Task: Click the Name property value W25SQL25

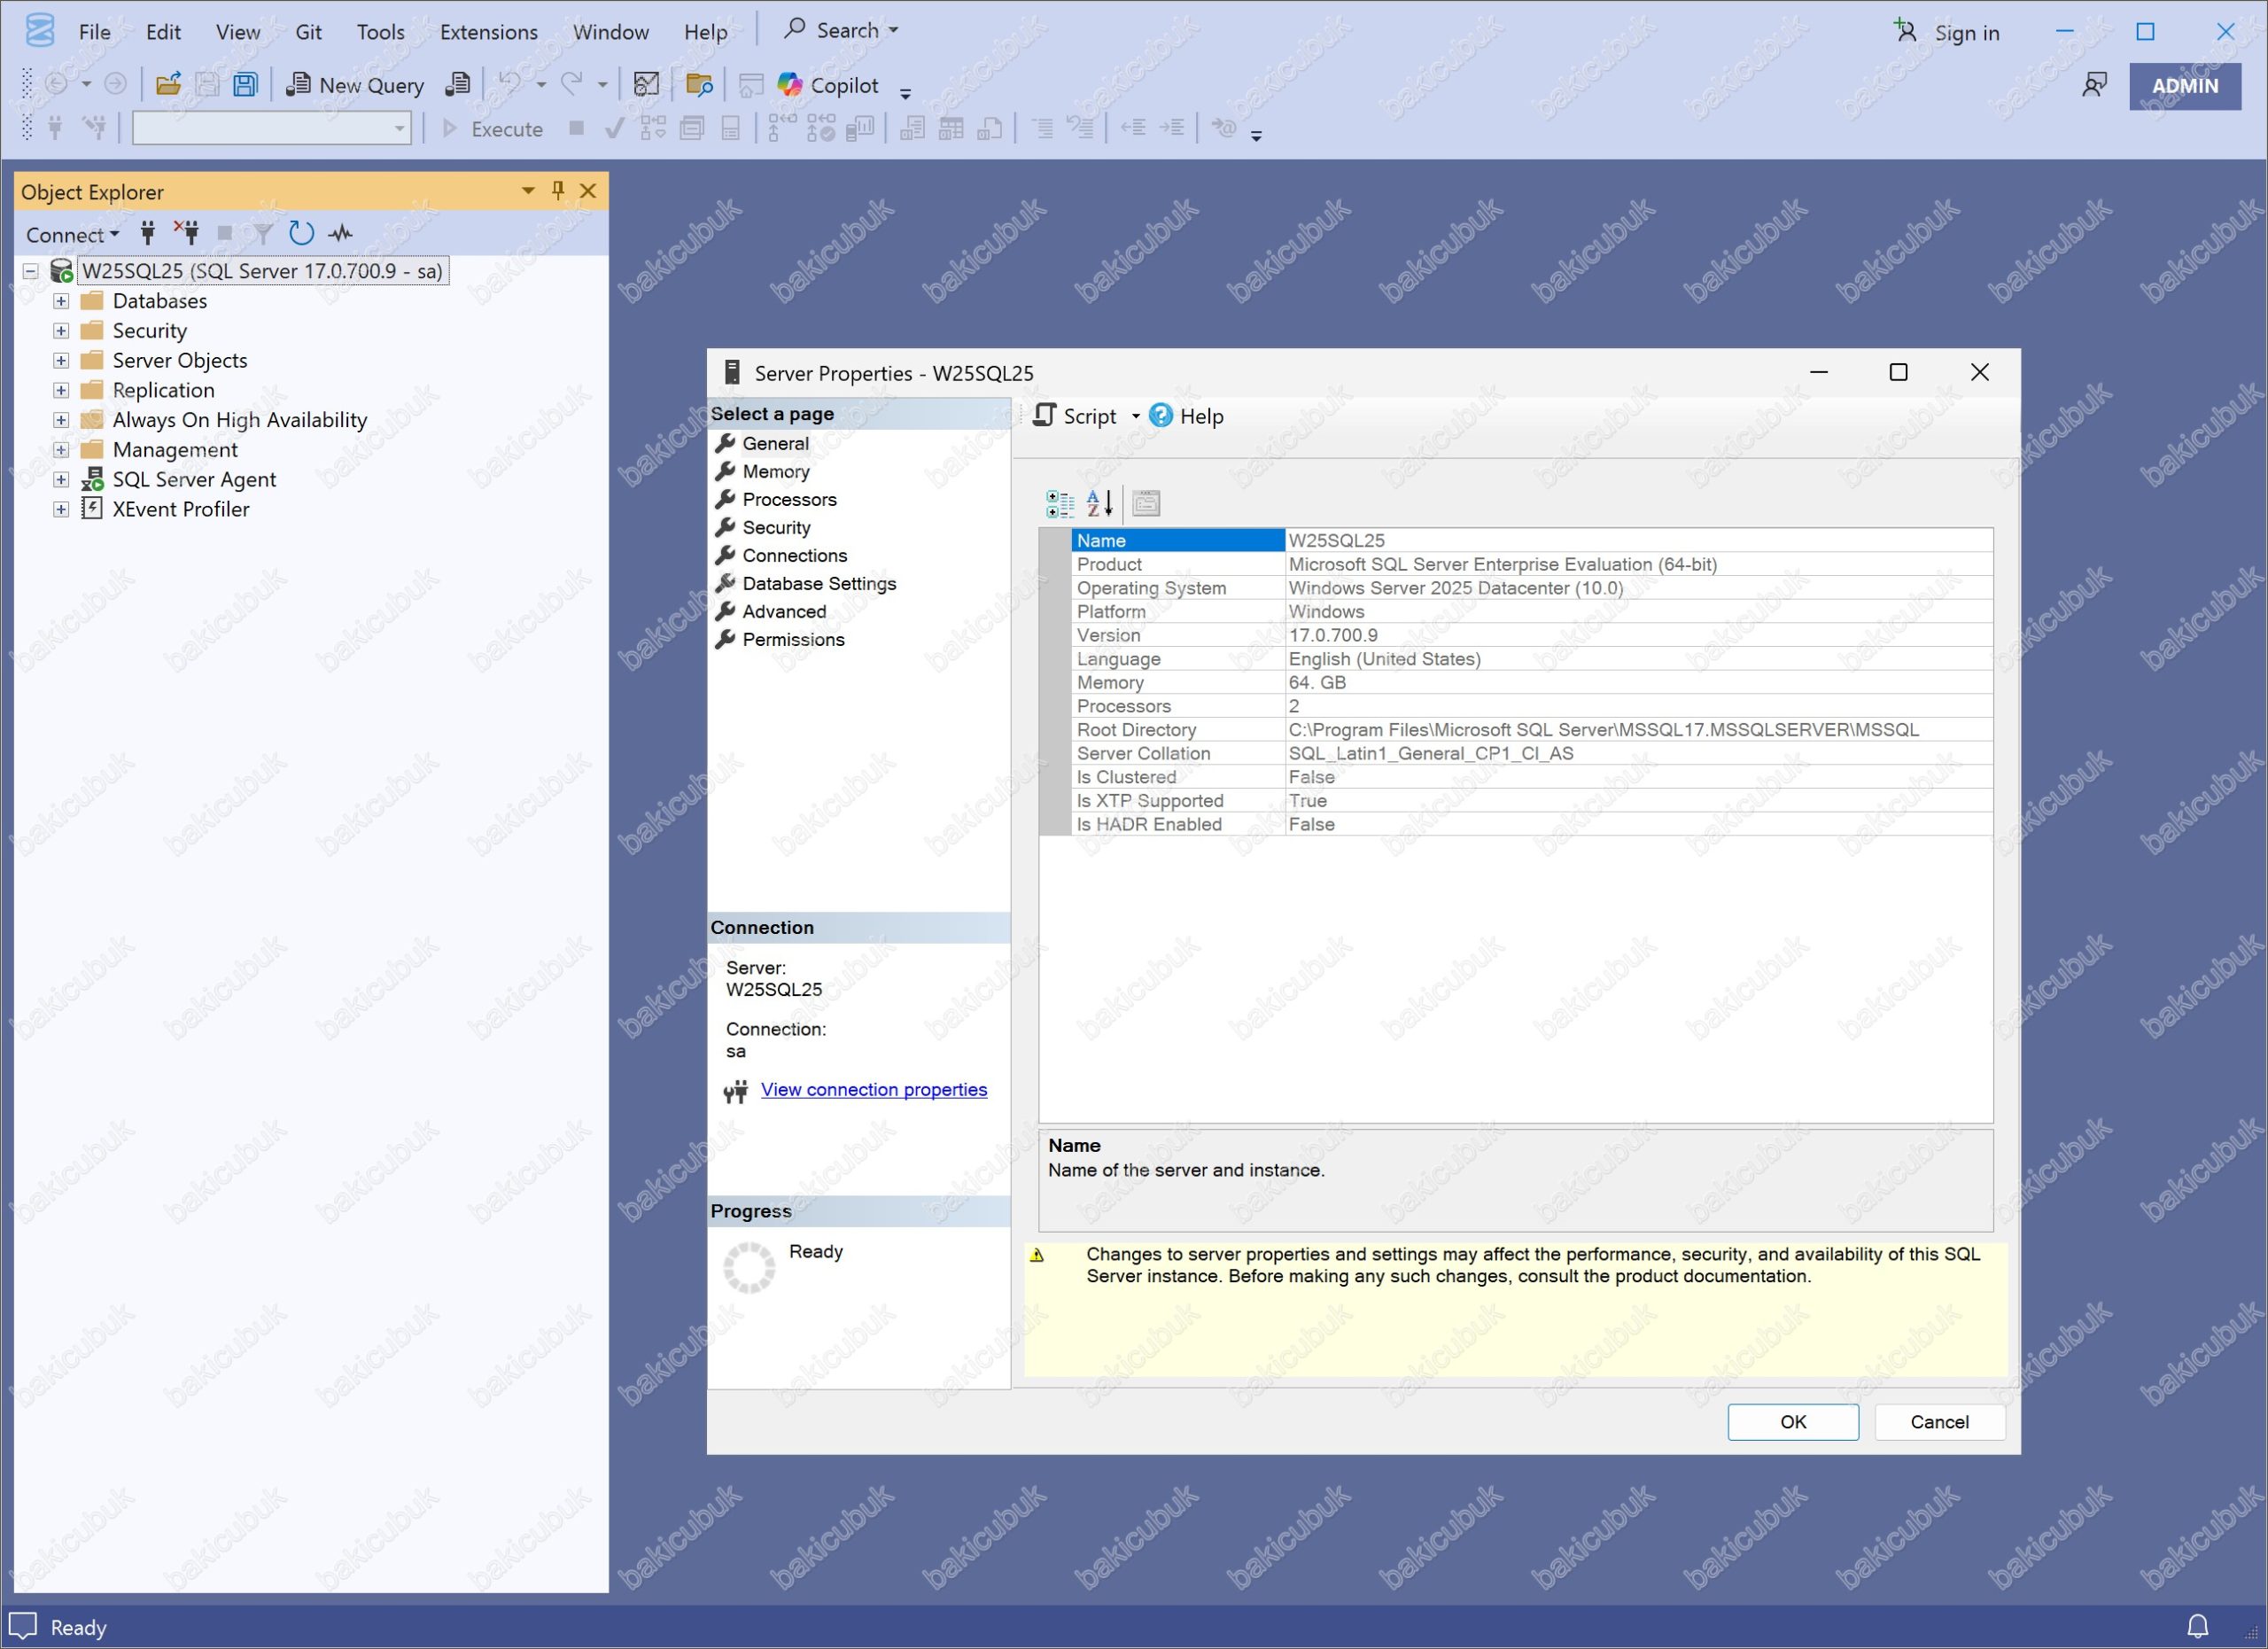Action: [1336, 540]
